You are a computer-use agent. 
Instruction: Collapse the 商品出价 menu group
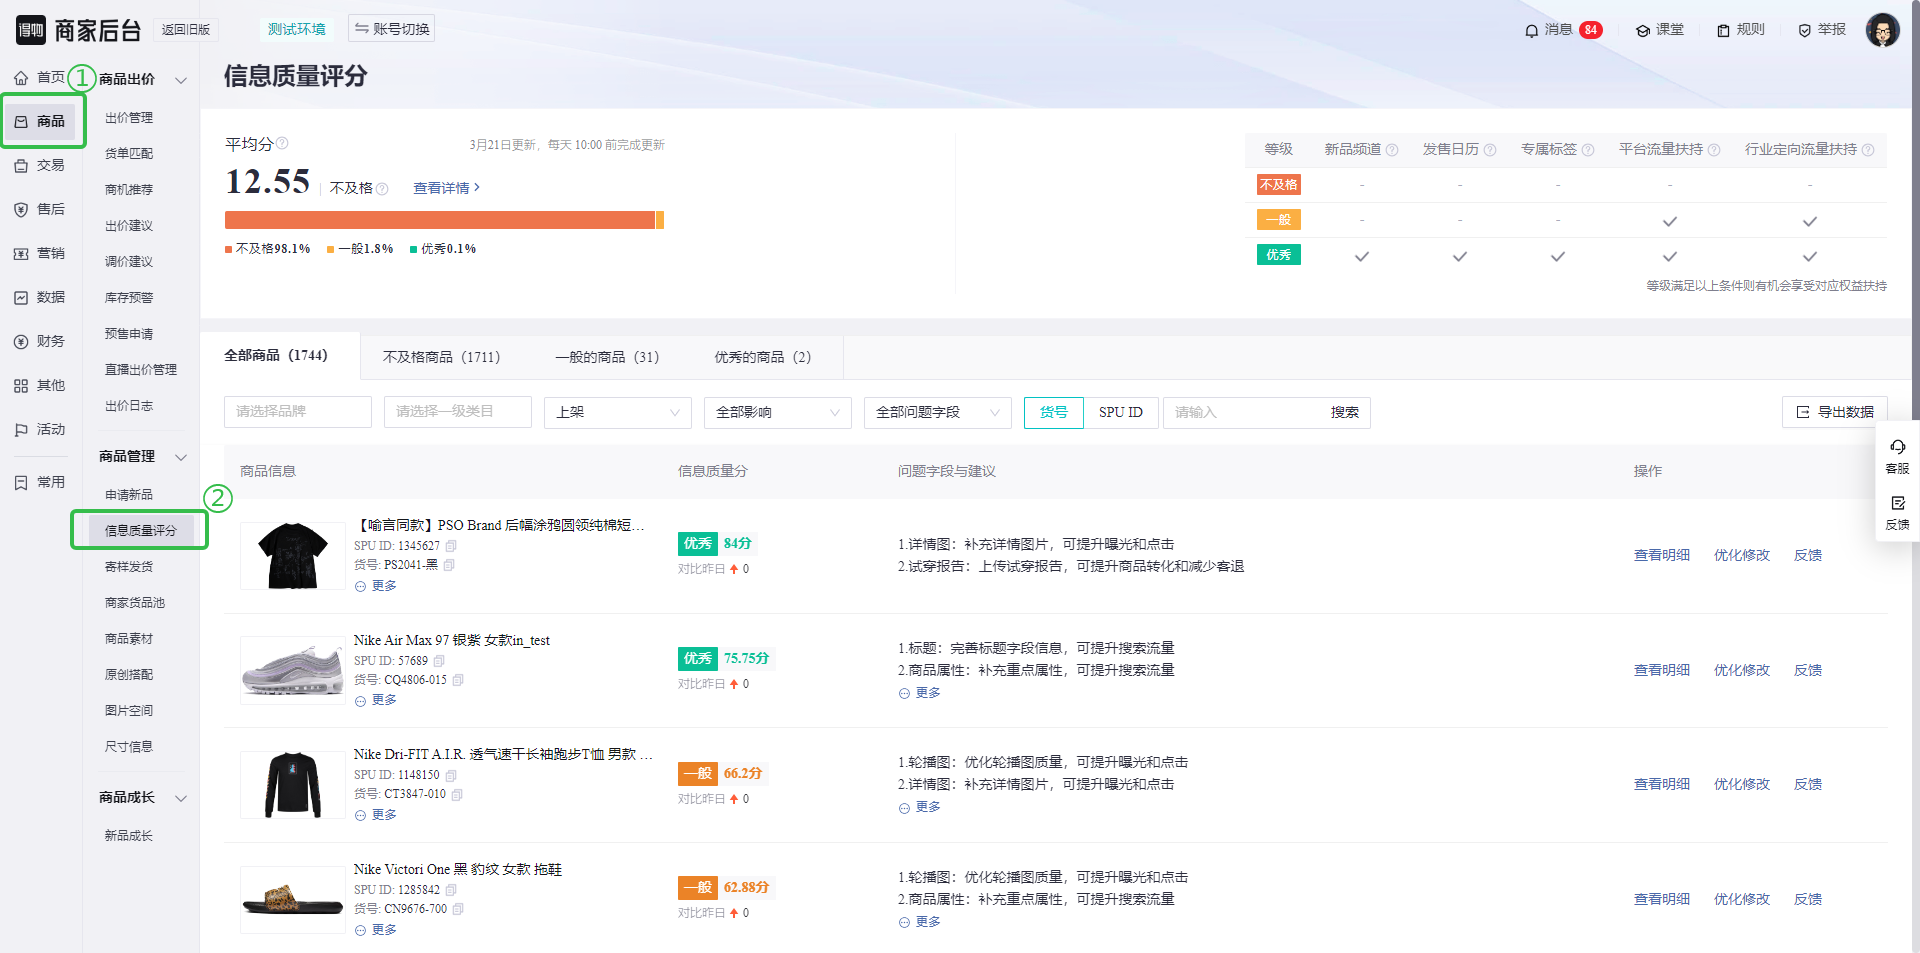point(181,80)
